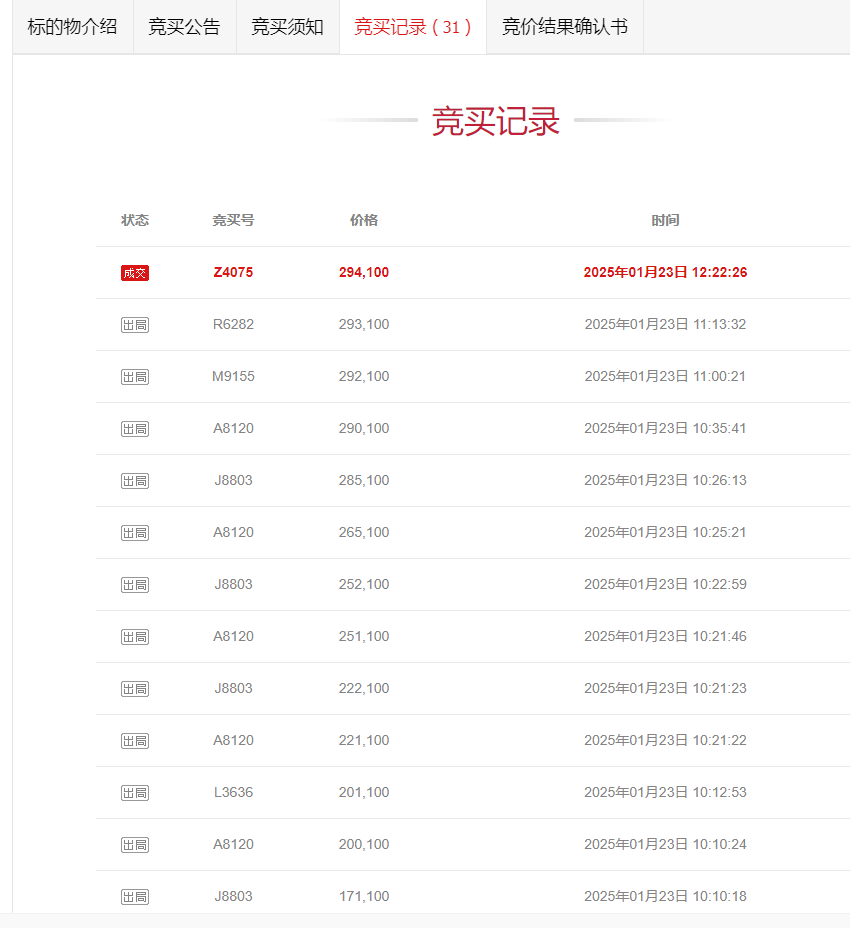The height and width of the screenshot is (928, 850).
Task: Click the 出局 badge in the L3636 row
Action: (135, 794)
